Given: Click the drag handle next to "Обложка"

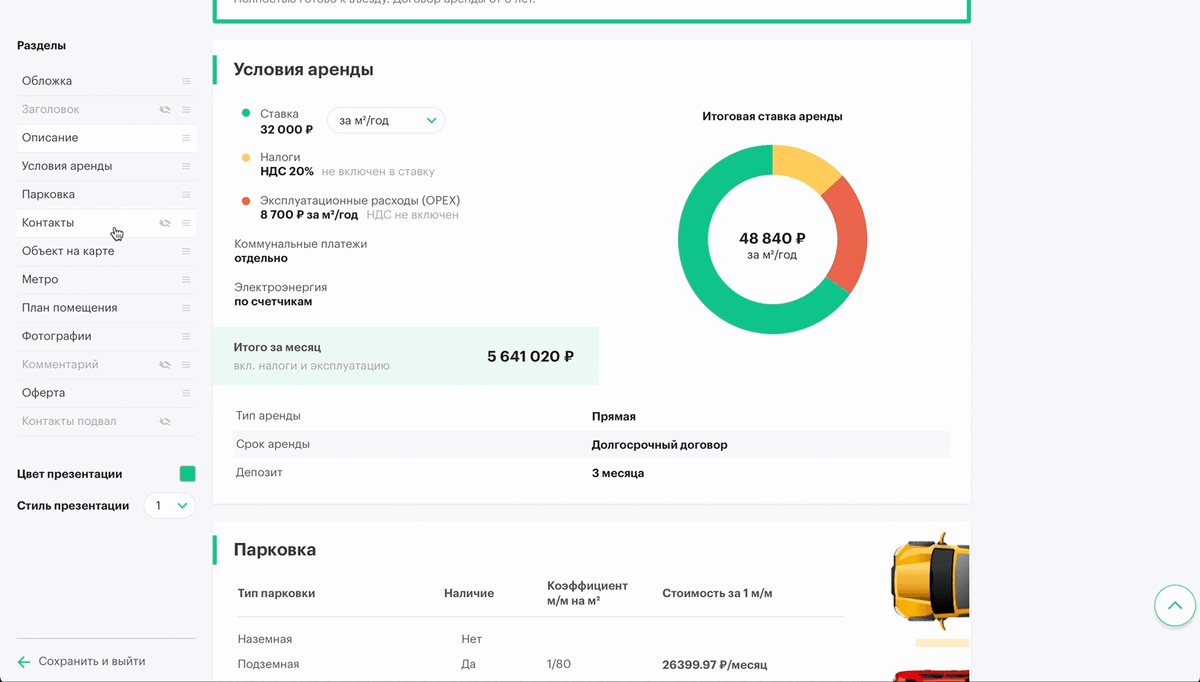Looking at the screenshot, I should [x=186, y=80].
